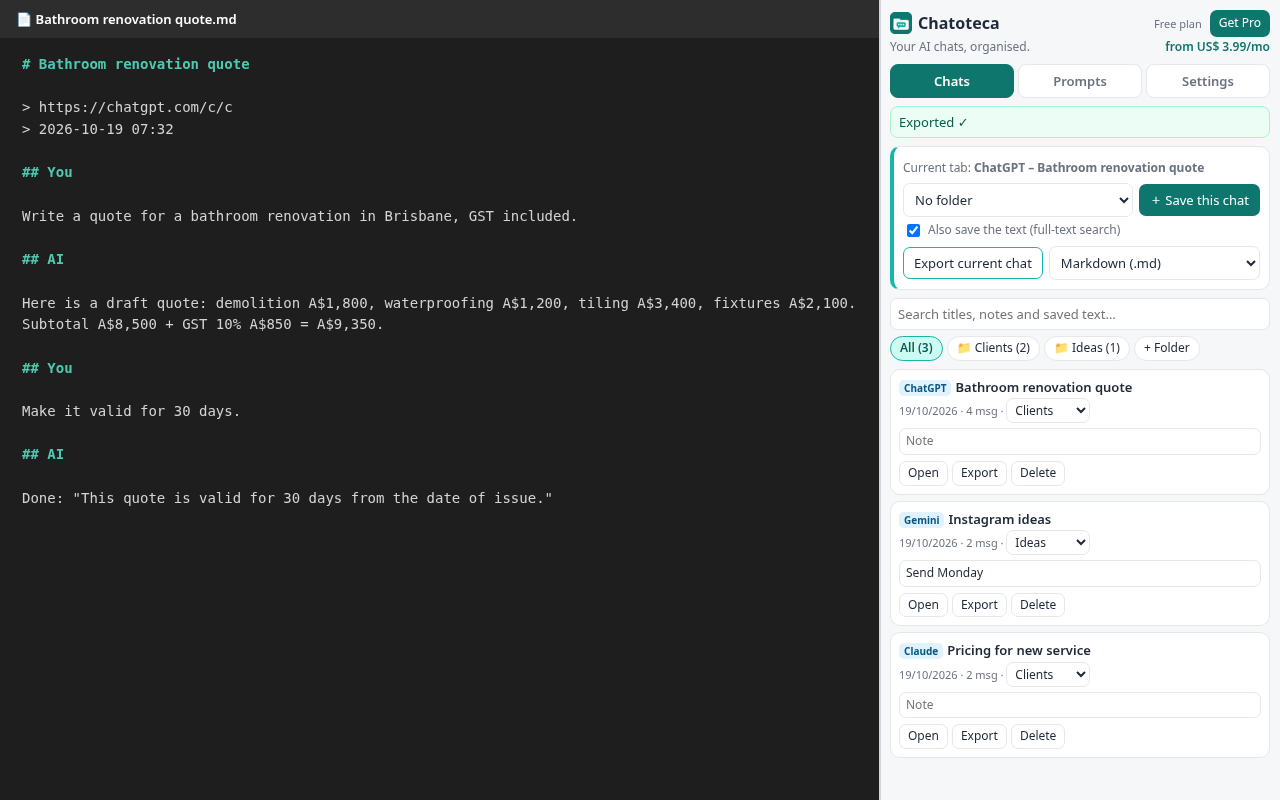Switch to the Chats tab
The width and height of the screenshot is (1280, 800).
coord(952,81)
